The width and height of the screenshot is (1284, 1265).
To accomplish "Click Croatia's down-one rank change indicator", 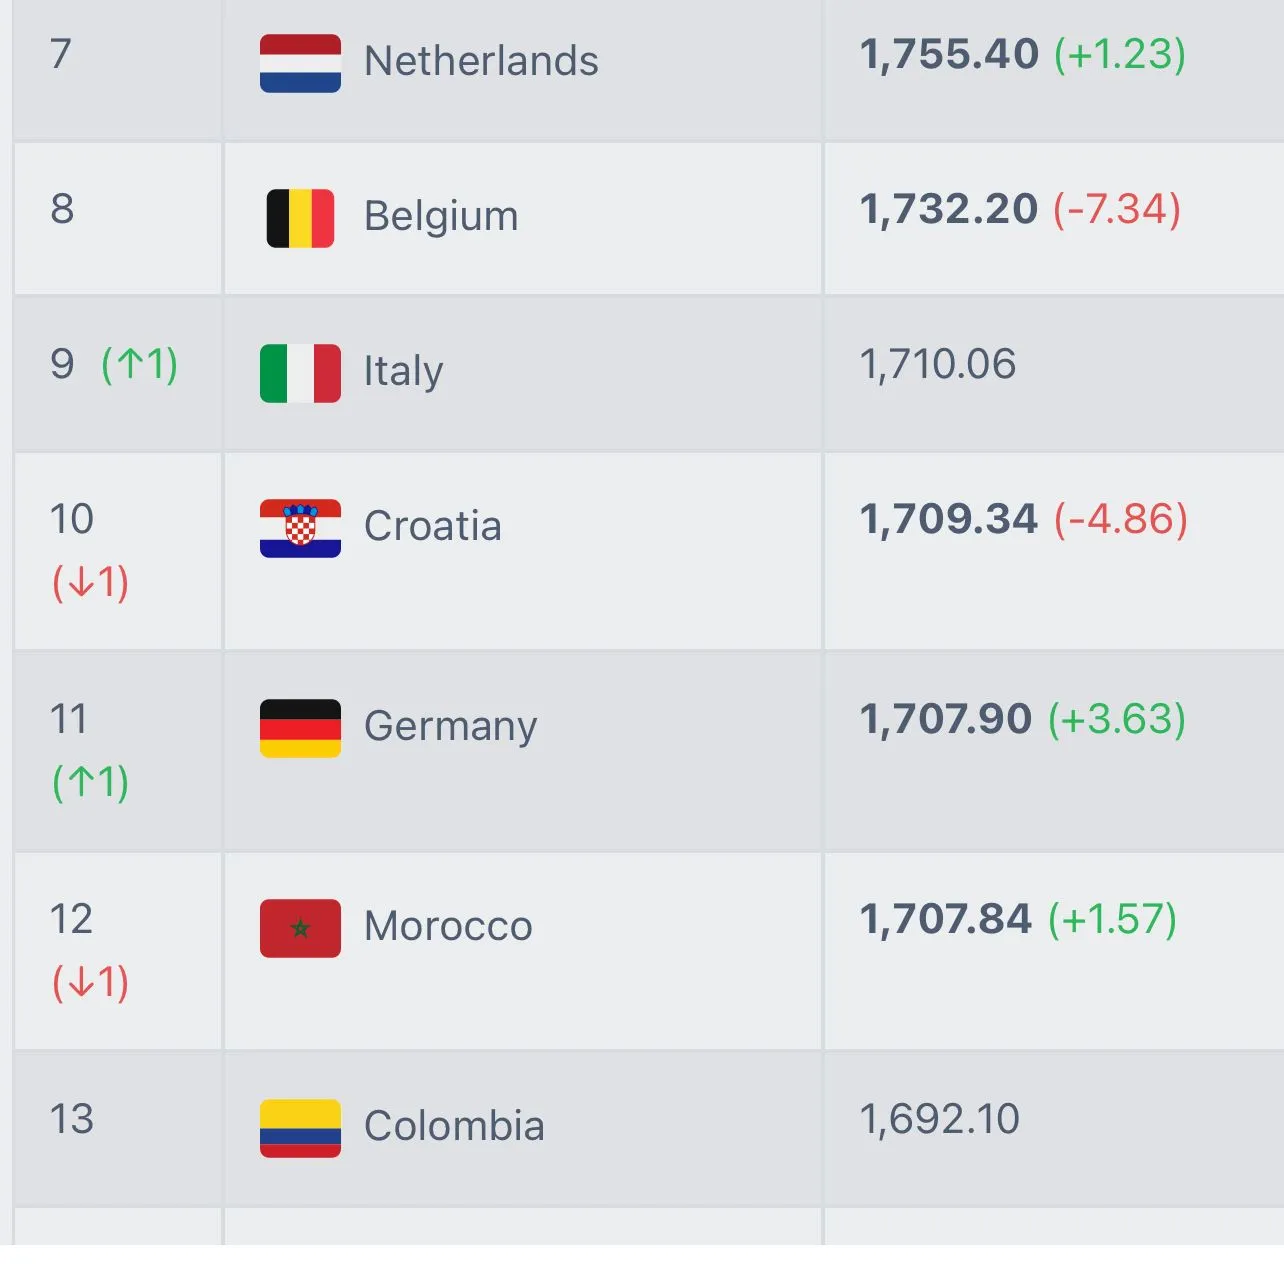I will pyautogui.click(x=90, y=582).
